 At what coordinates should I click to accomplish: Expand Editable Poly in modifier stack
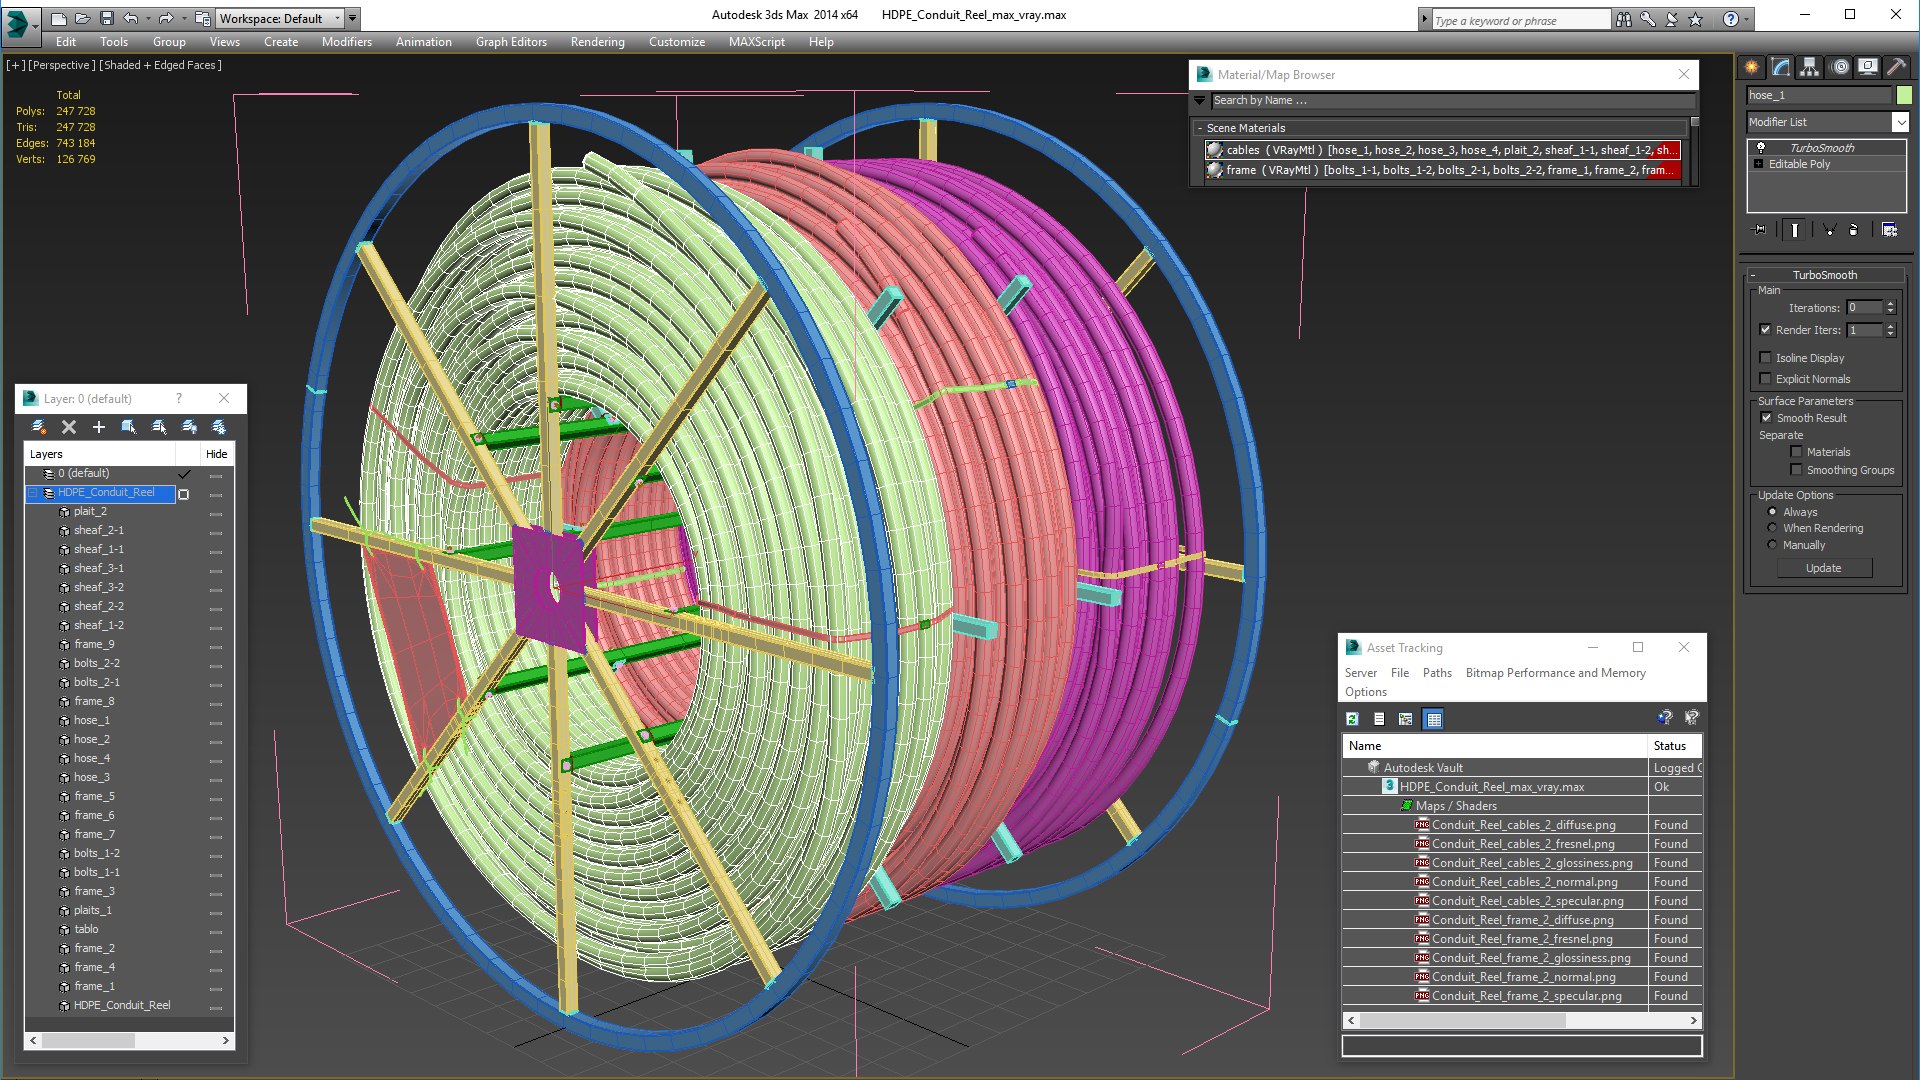(1759, 164)
